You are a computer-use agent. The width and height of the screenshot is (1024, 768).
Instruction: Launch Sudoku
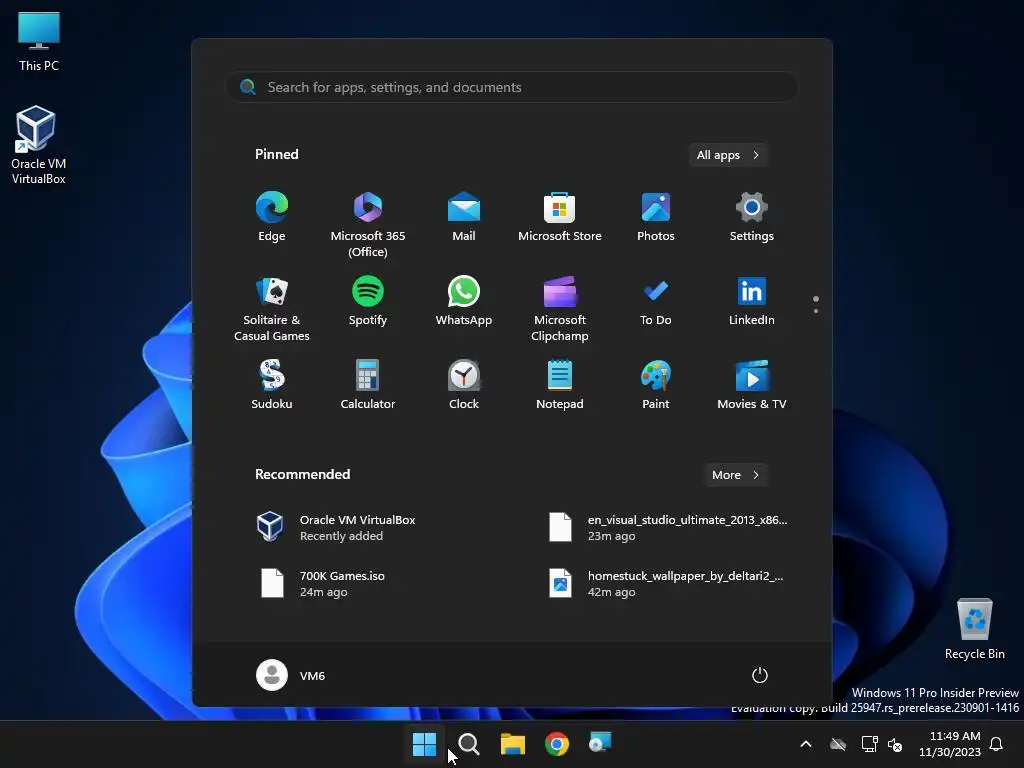click(x=272, y=385)
